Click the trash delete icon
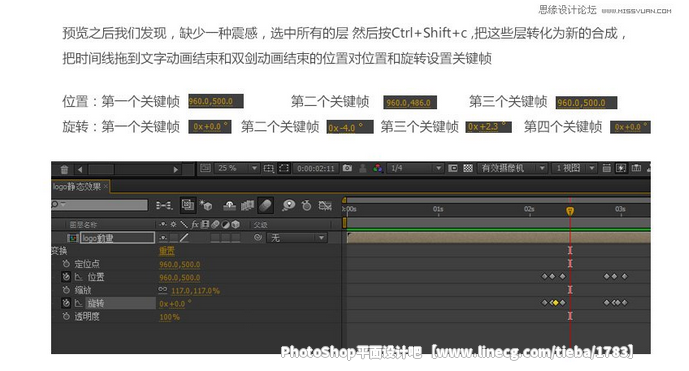 (64, 169)
